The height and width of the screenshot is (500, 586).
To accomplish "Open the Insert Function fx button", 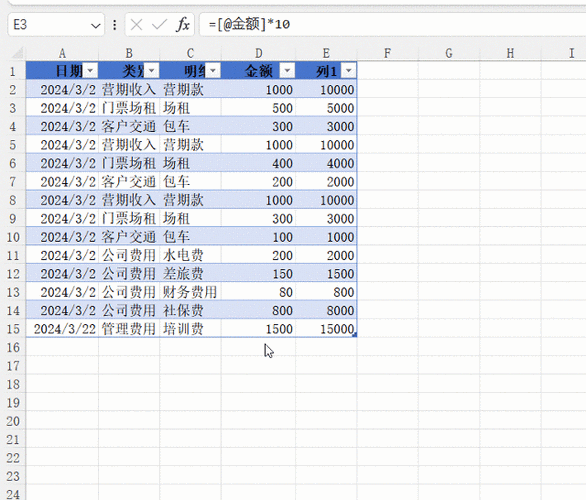I will (183, 25).
